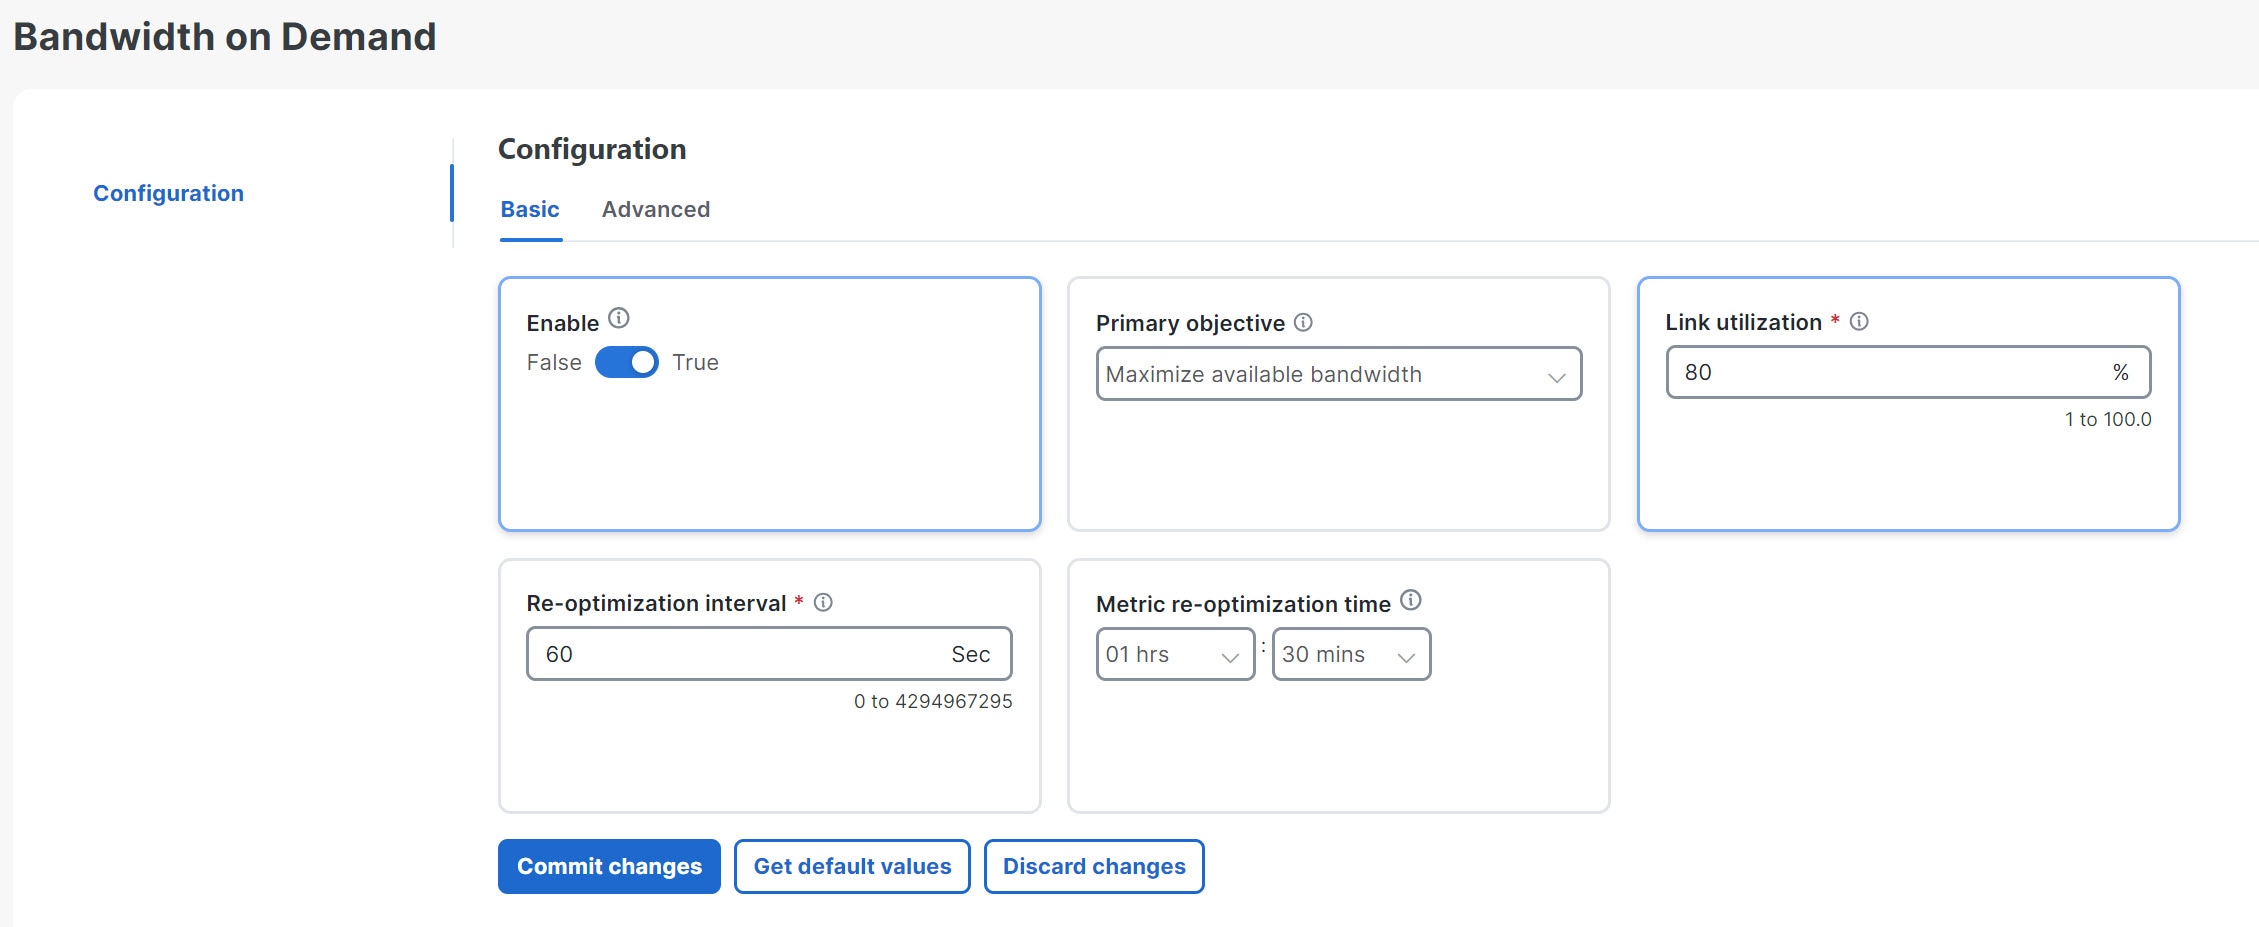Expand the minutes dropdown showing 30 mins
The height and width of the screenshot is (927, 2259).
1350,654
